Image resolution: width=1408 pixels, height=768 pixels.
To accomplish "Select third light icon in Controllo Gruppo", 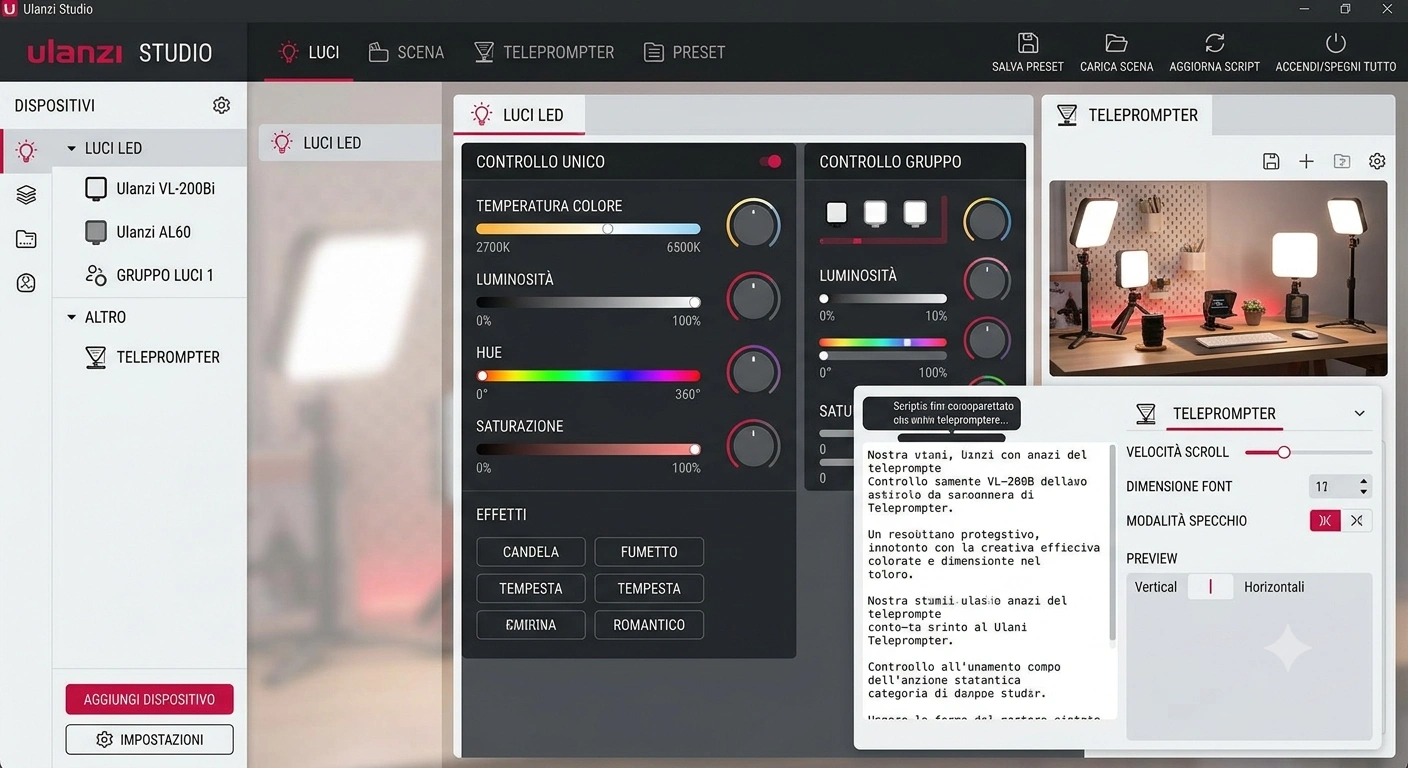I will [x=915, y=212].
